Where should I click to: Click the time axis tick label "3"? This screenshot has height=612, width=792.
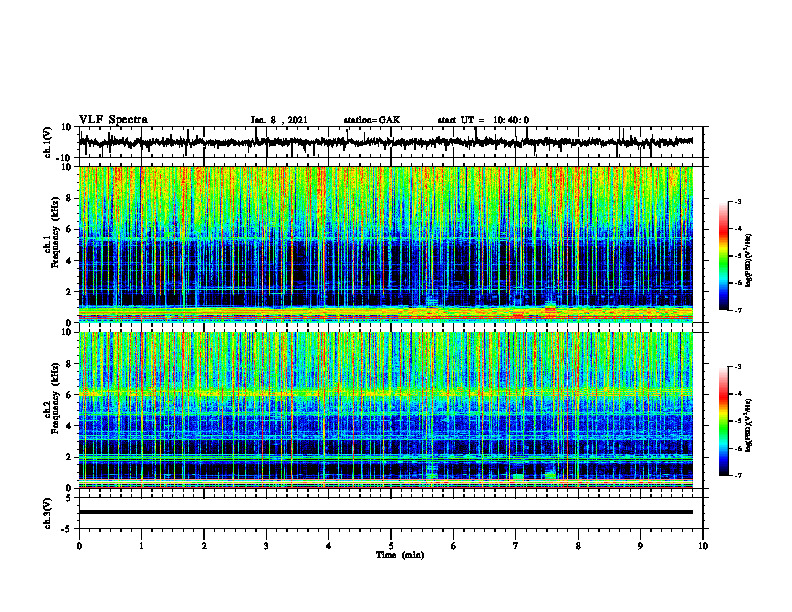266,546
